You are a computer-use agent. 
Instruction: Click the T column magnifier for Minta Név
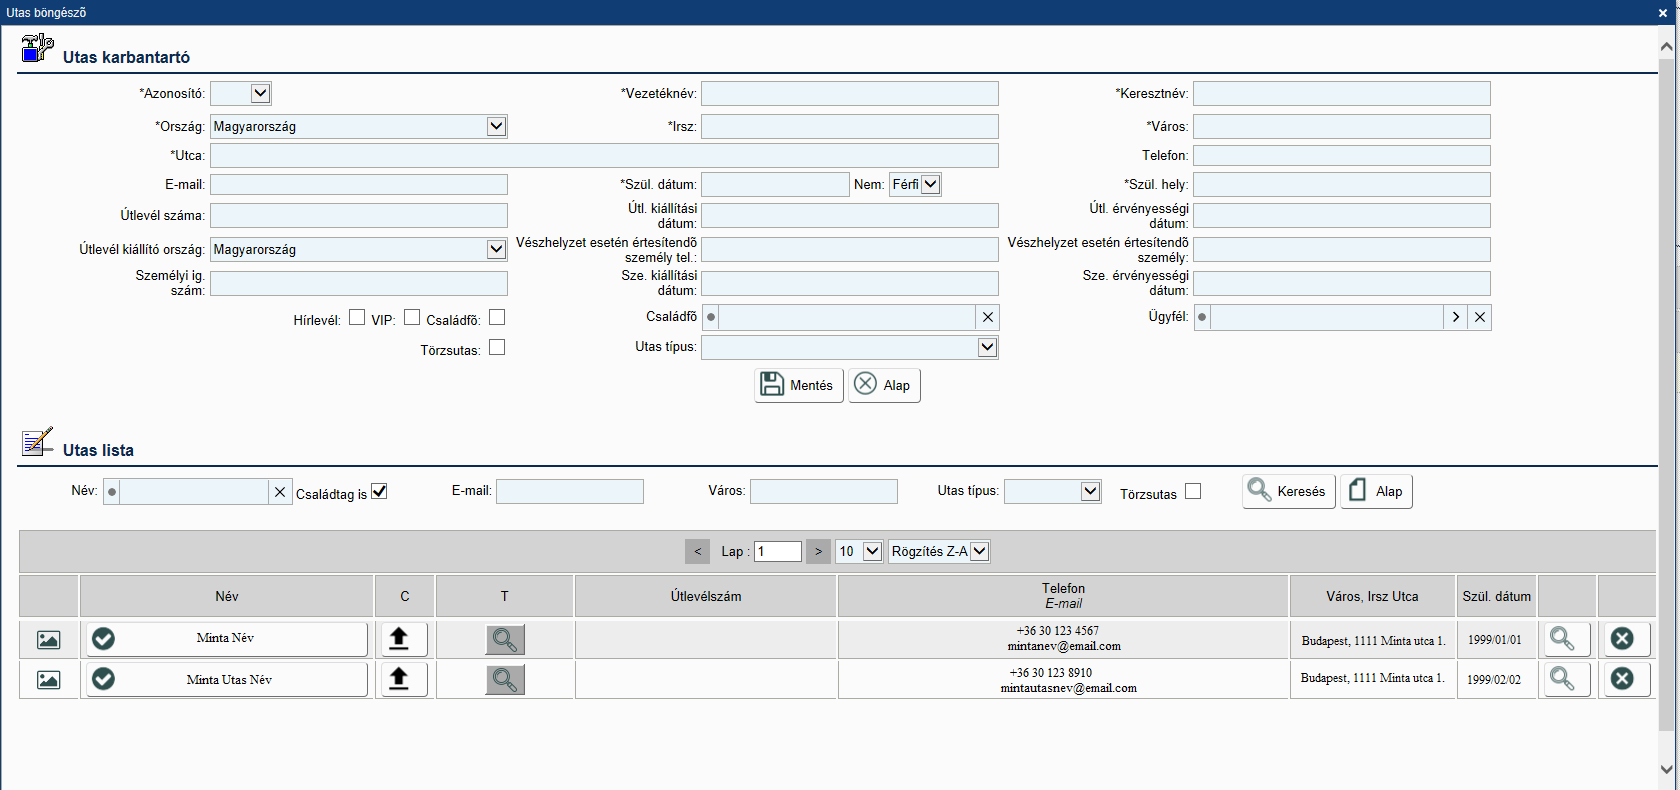click(x=505, y=639)
